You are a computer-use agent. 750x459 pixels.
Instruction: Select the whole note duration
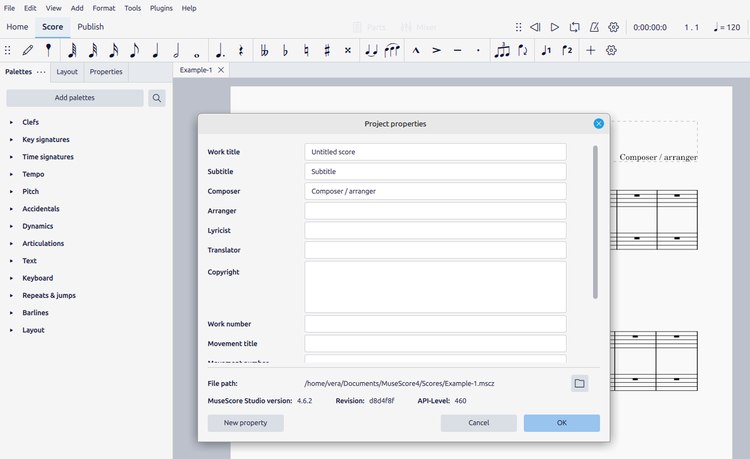(x=197, y=54)
